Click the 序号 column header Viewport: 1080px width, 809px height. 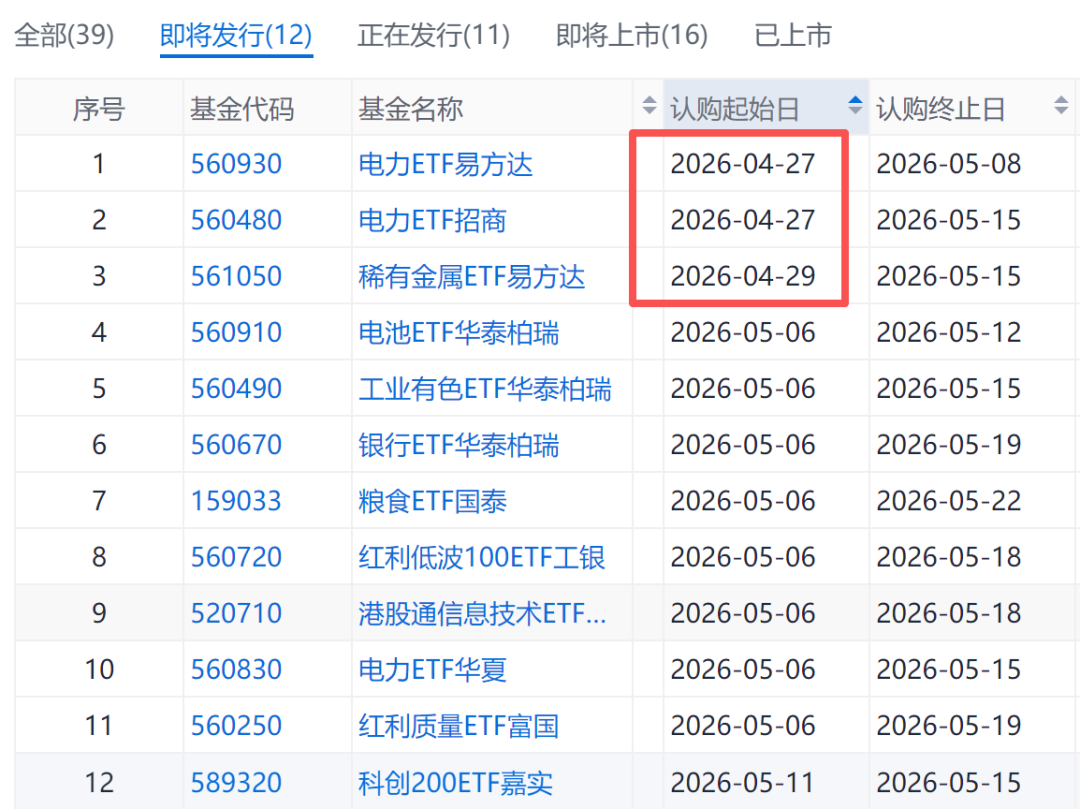point(99,109)
